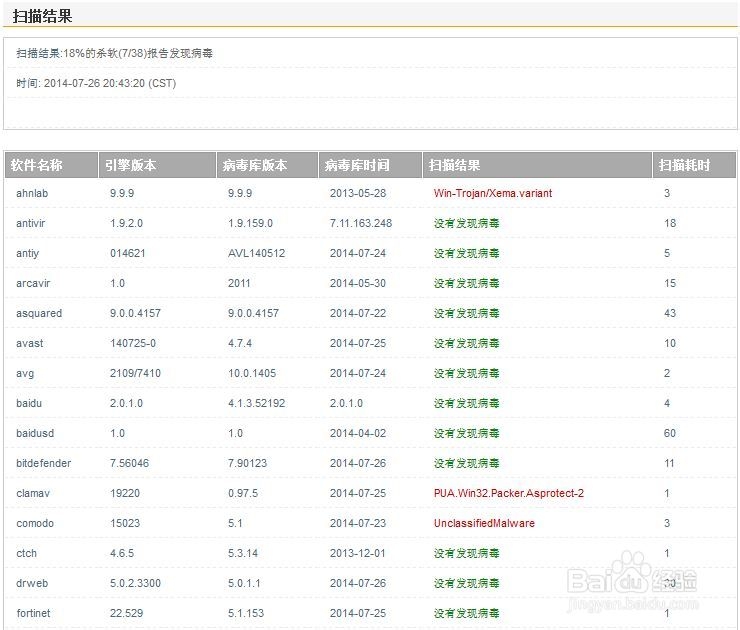Click arcavir date 2014-05-30
Image resolution: width=740 pixels, height=630 pixels.
[x=358, y=283]
